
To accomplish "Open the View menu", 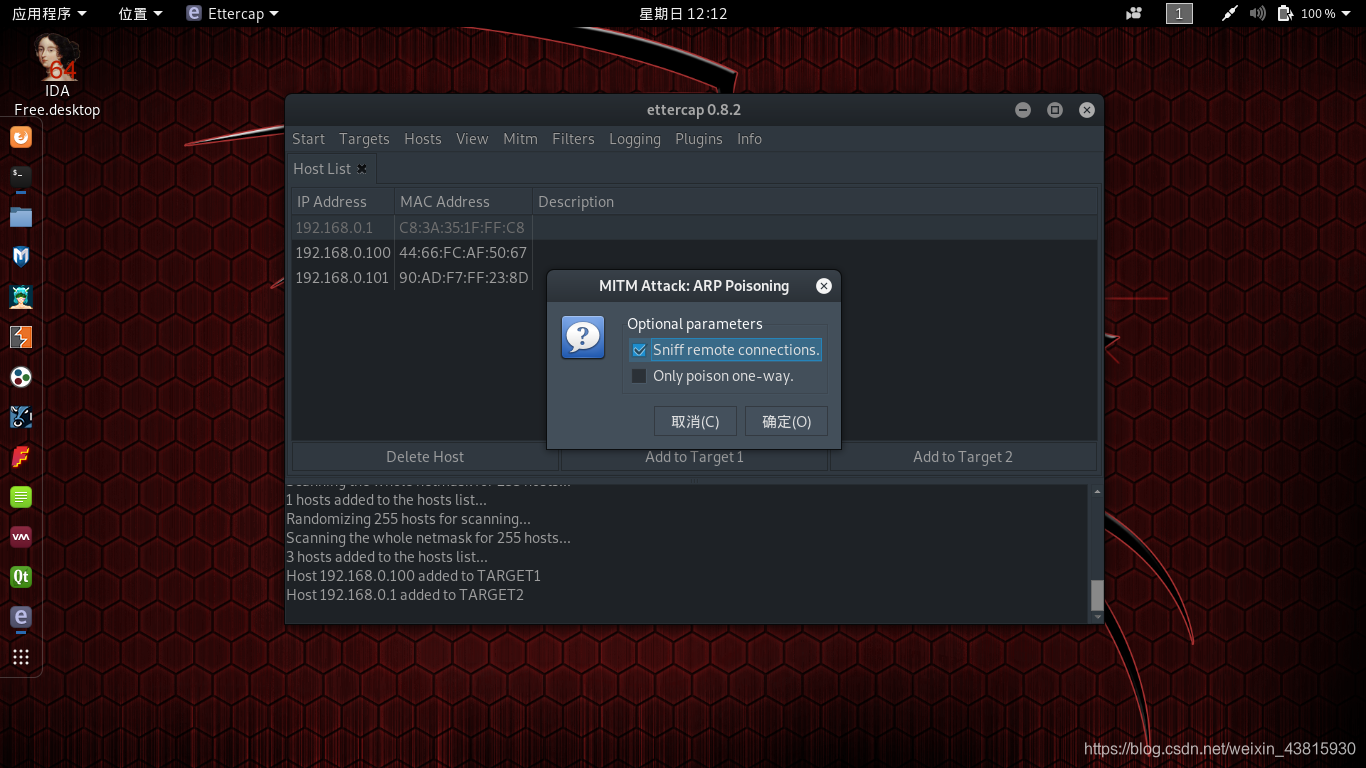I will [472, 139].
